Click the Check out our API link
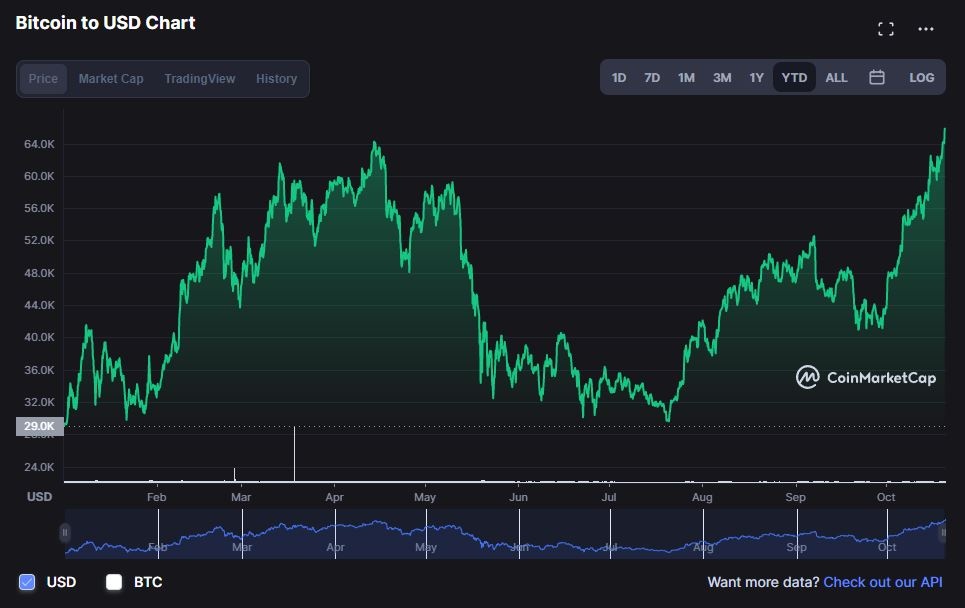965x608 pixels. 882,582
